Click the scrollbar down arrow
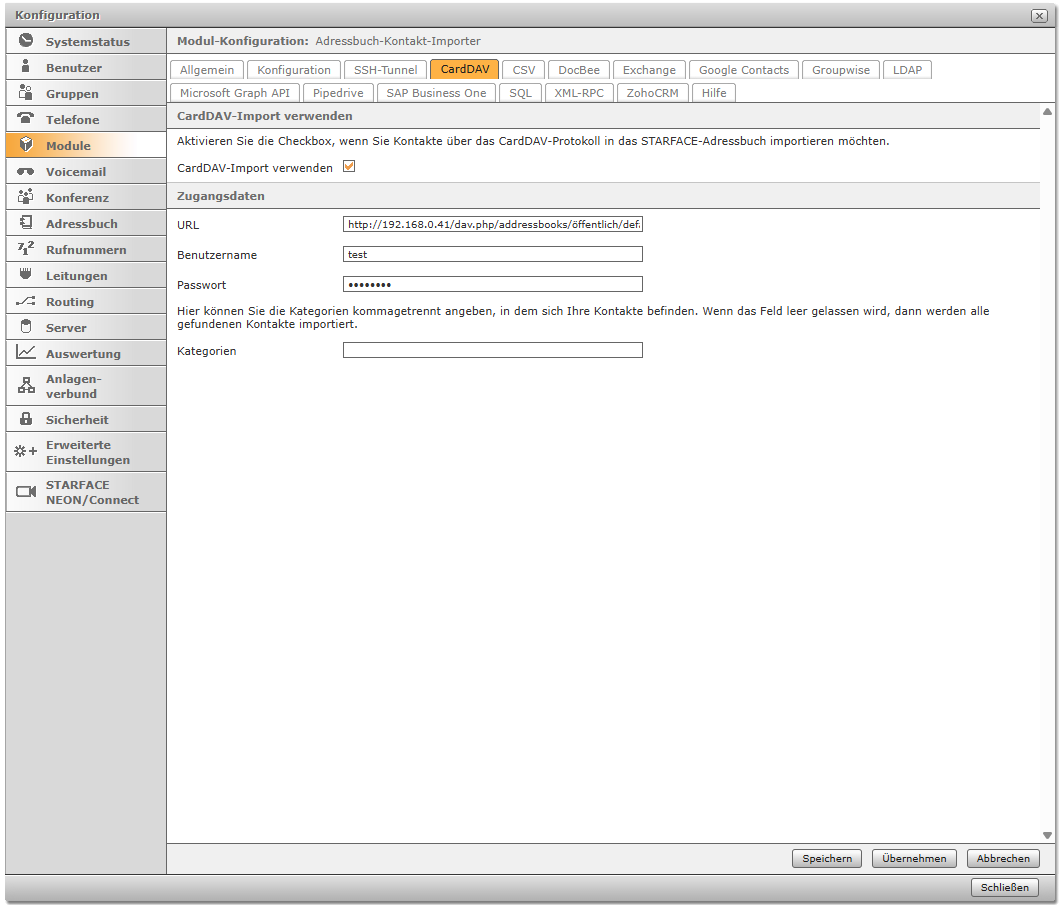The height and width of the screenshot is (910, 1064). [1047, 835]
